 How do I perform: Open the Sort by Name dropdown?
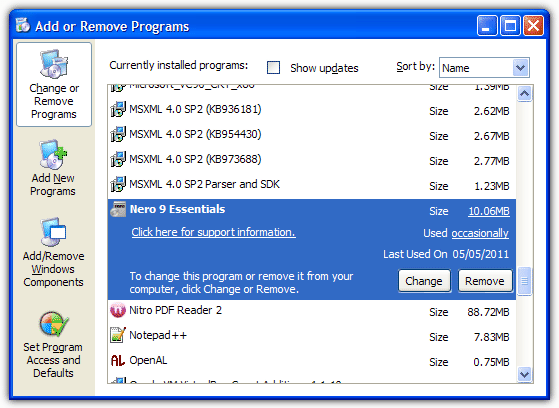[484, 67]
